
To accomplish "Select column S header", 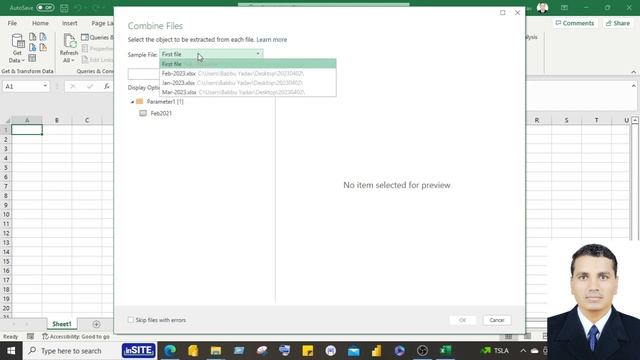I will click(x=566, y=120).
